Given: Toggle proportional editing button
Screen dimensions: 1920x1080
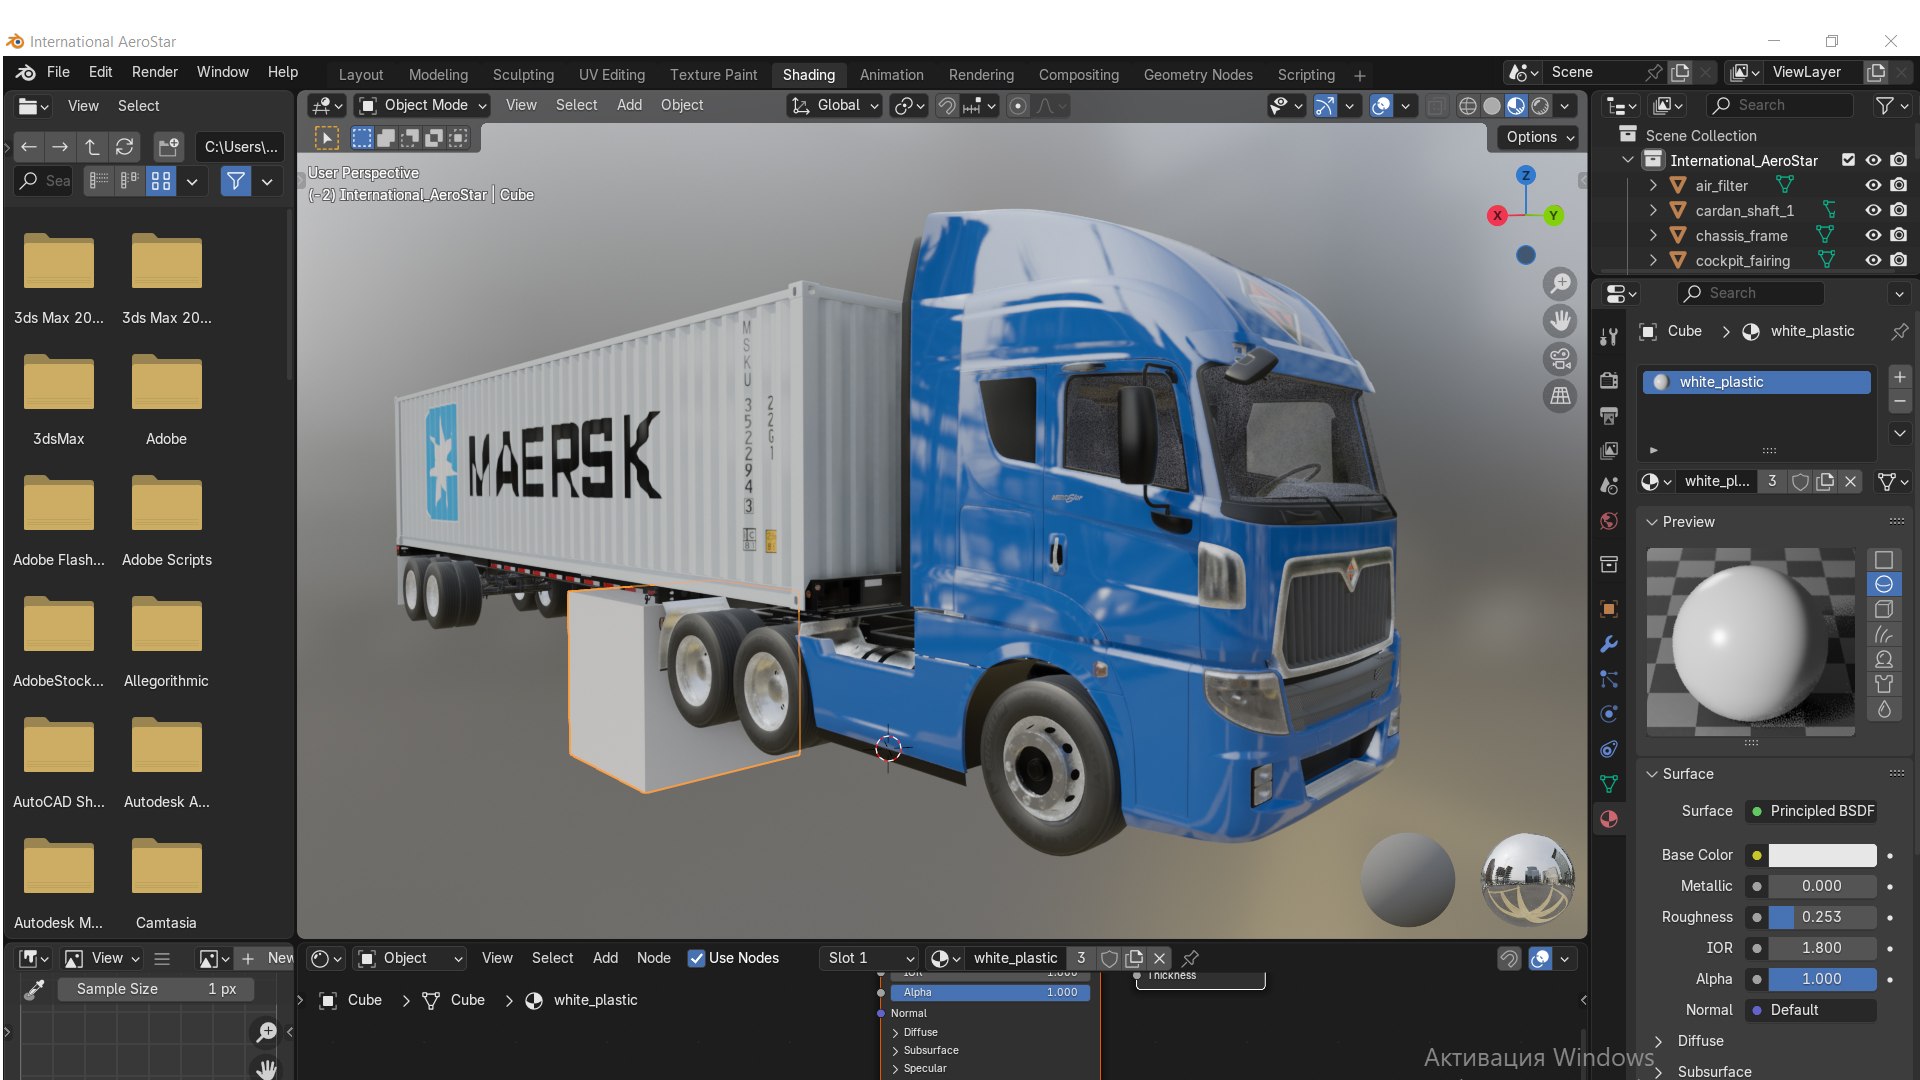Looking at the screenshot, I should 1018,106.
